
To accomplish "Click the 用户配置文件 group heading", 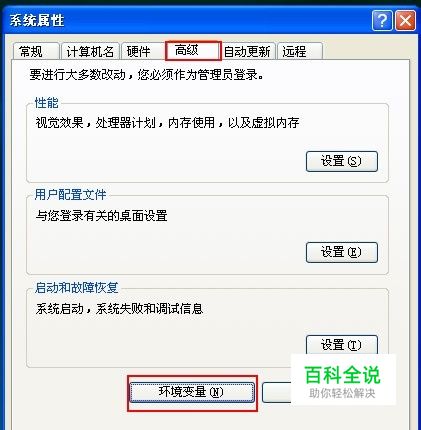I will (70, 194).
